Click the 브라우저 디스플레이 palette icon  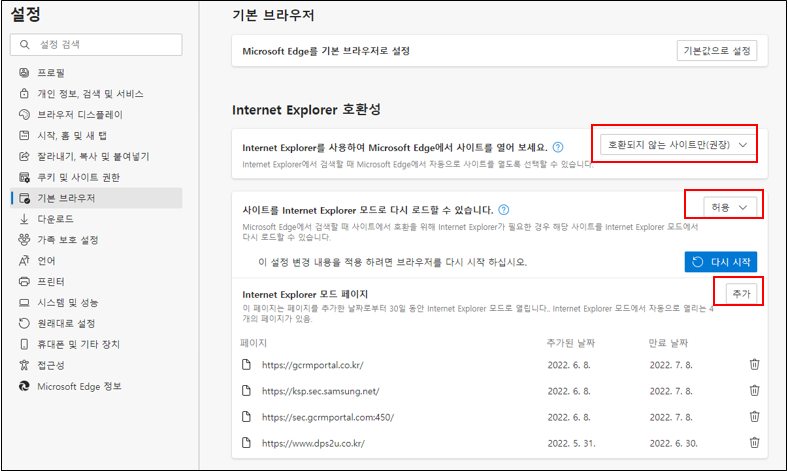pyautogui.click(x=24, y=115)
